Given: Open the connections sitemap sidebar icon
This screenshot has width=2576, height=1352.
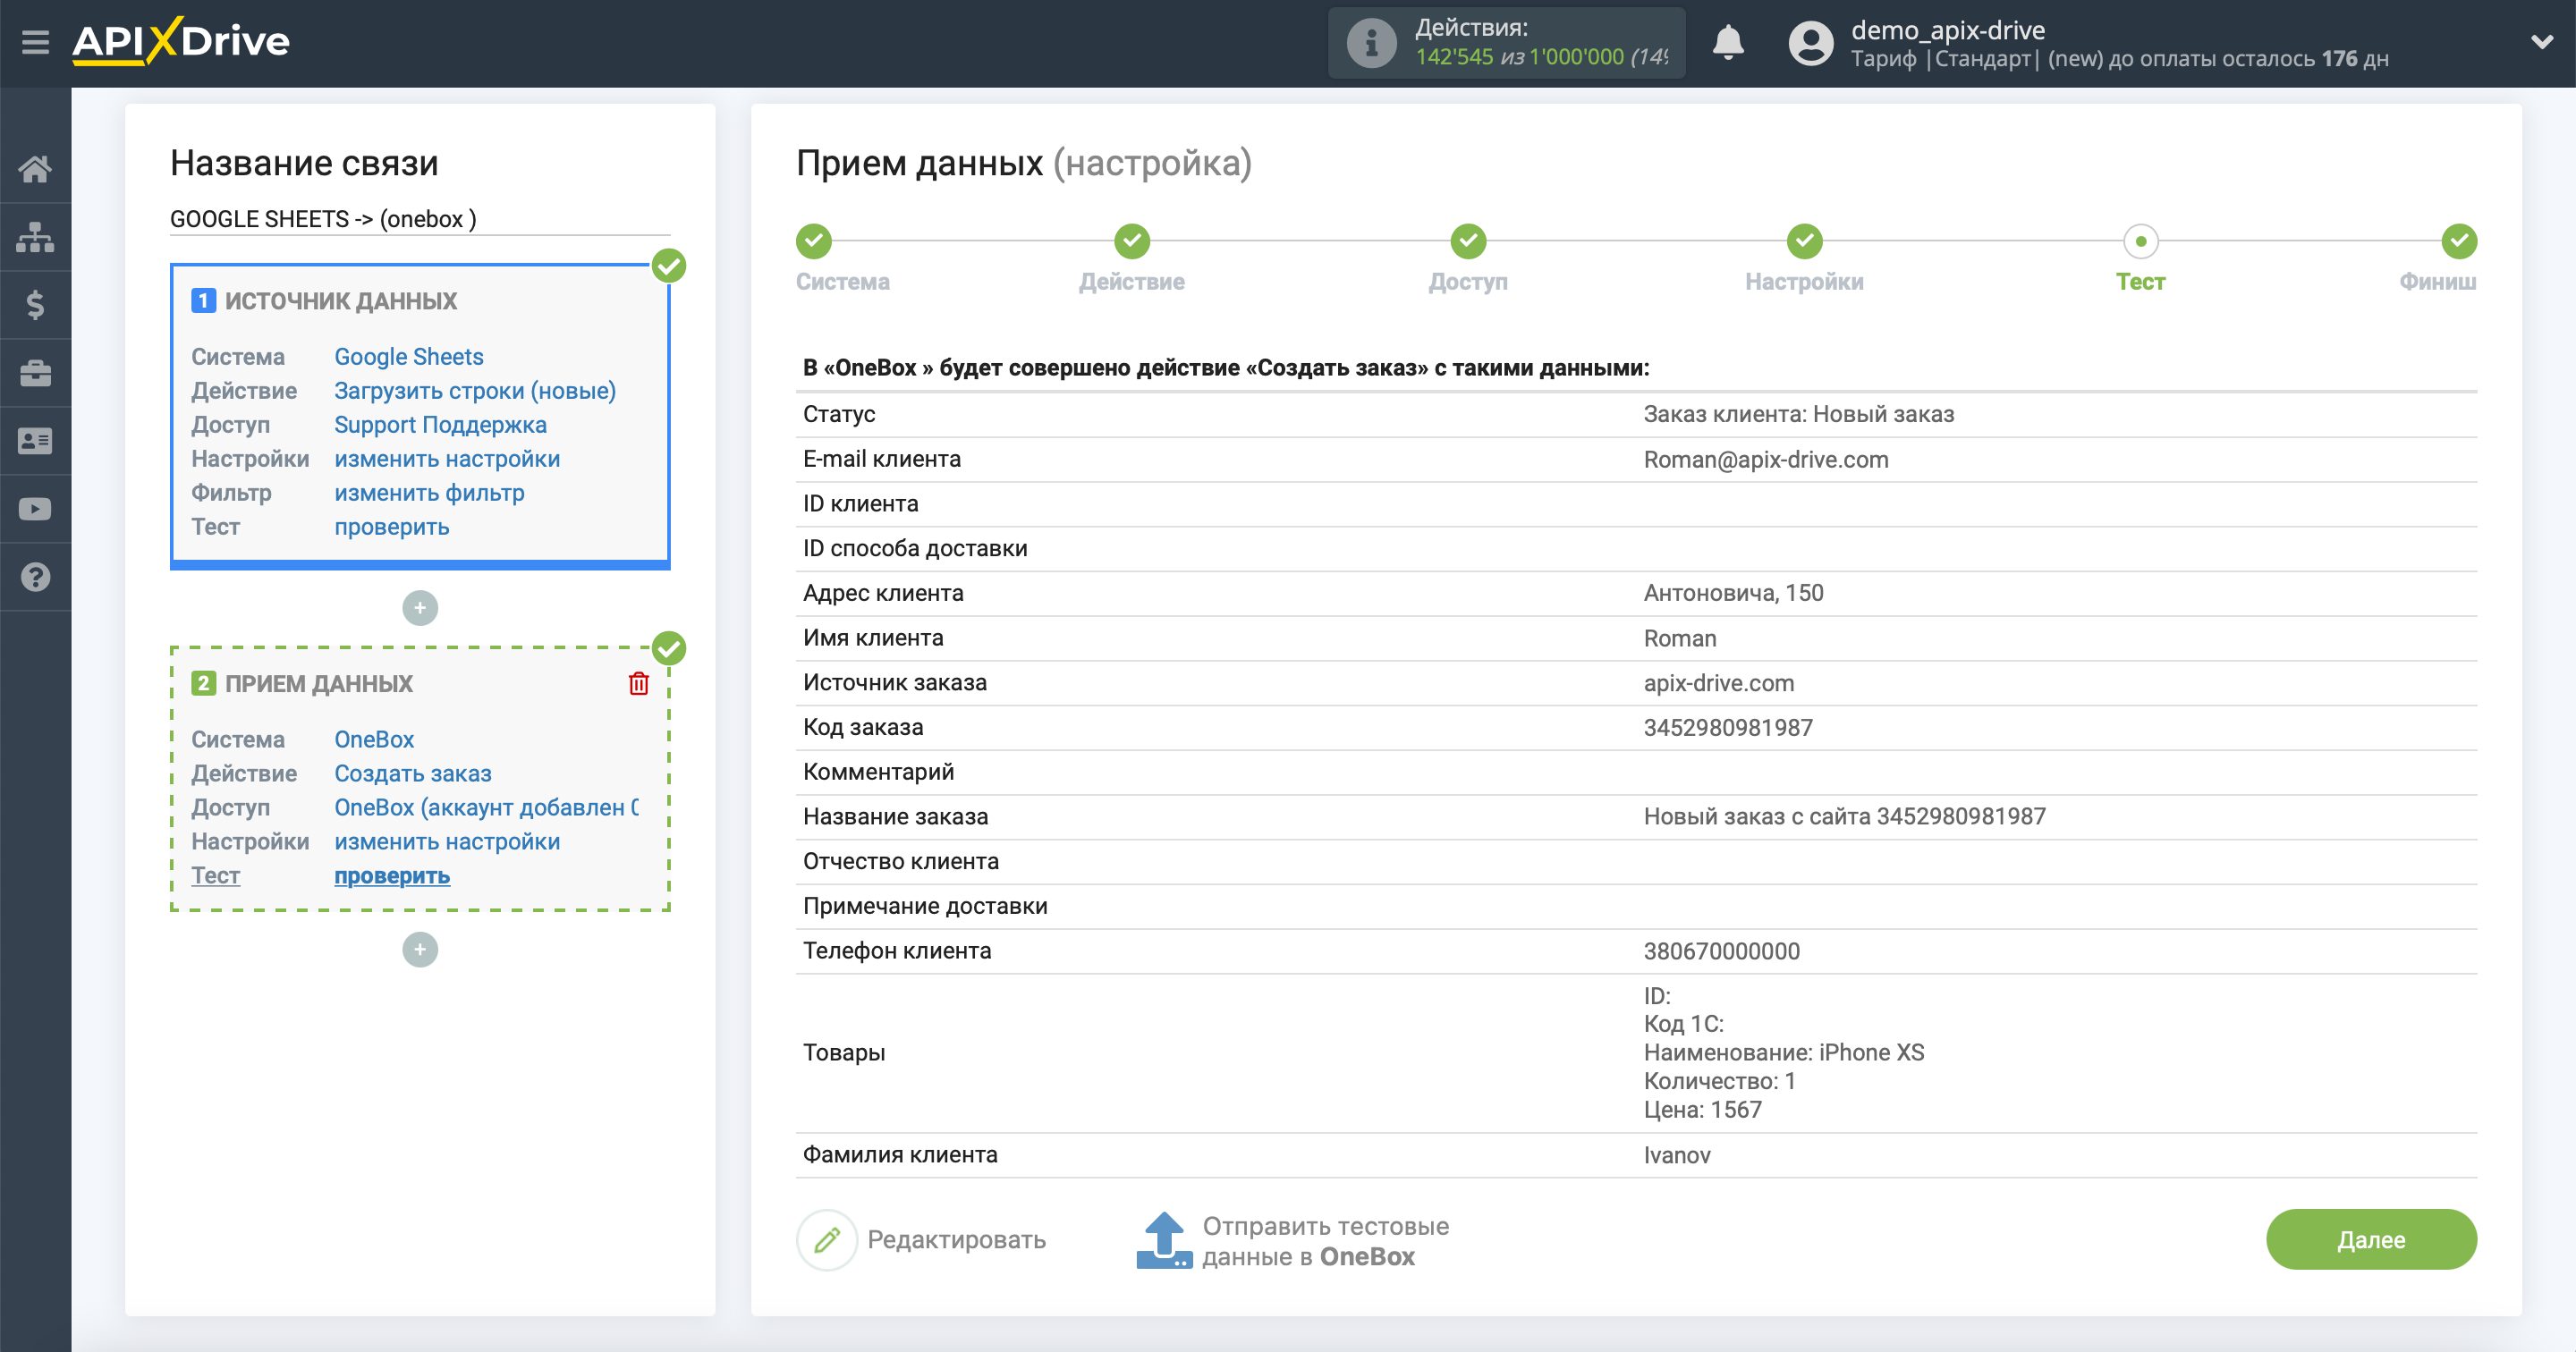Looking at the screenshot, I should coord(35,237).
